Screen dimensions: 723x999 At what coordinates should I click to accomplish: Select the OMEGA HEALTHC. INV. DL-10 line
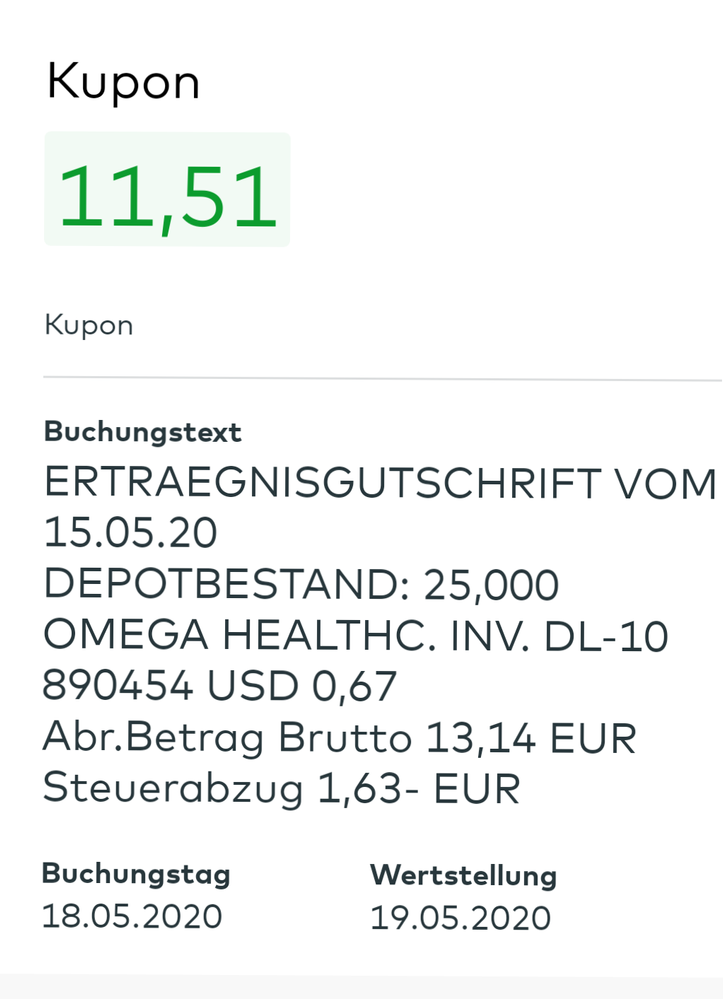click(x=355, y=636)
